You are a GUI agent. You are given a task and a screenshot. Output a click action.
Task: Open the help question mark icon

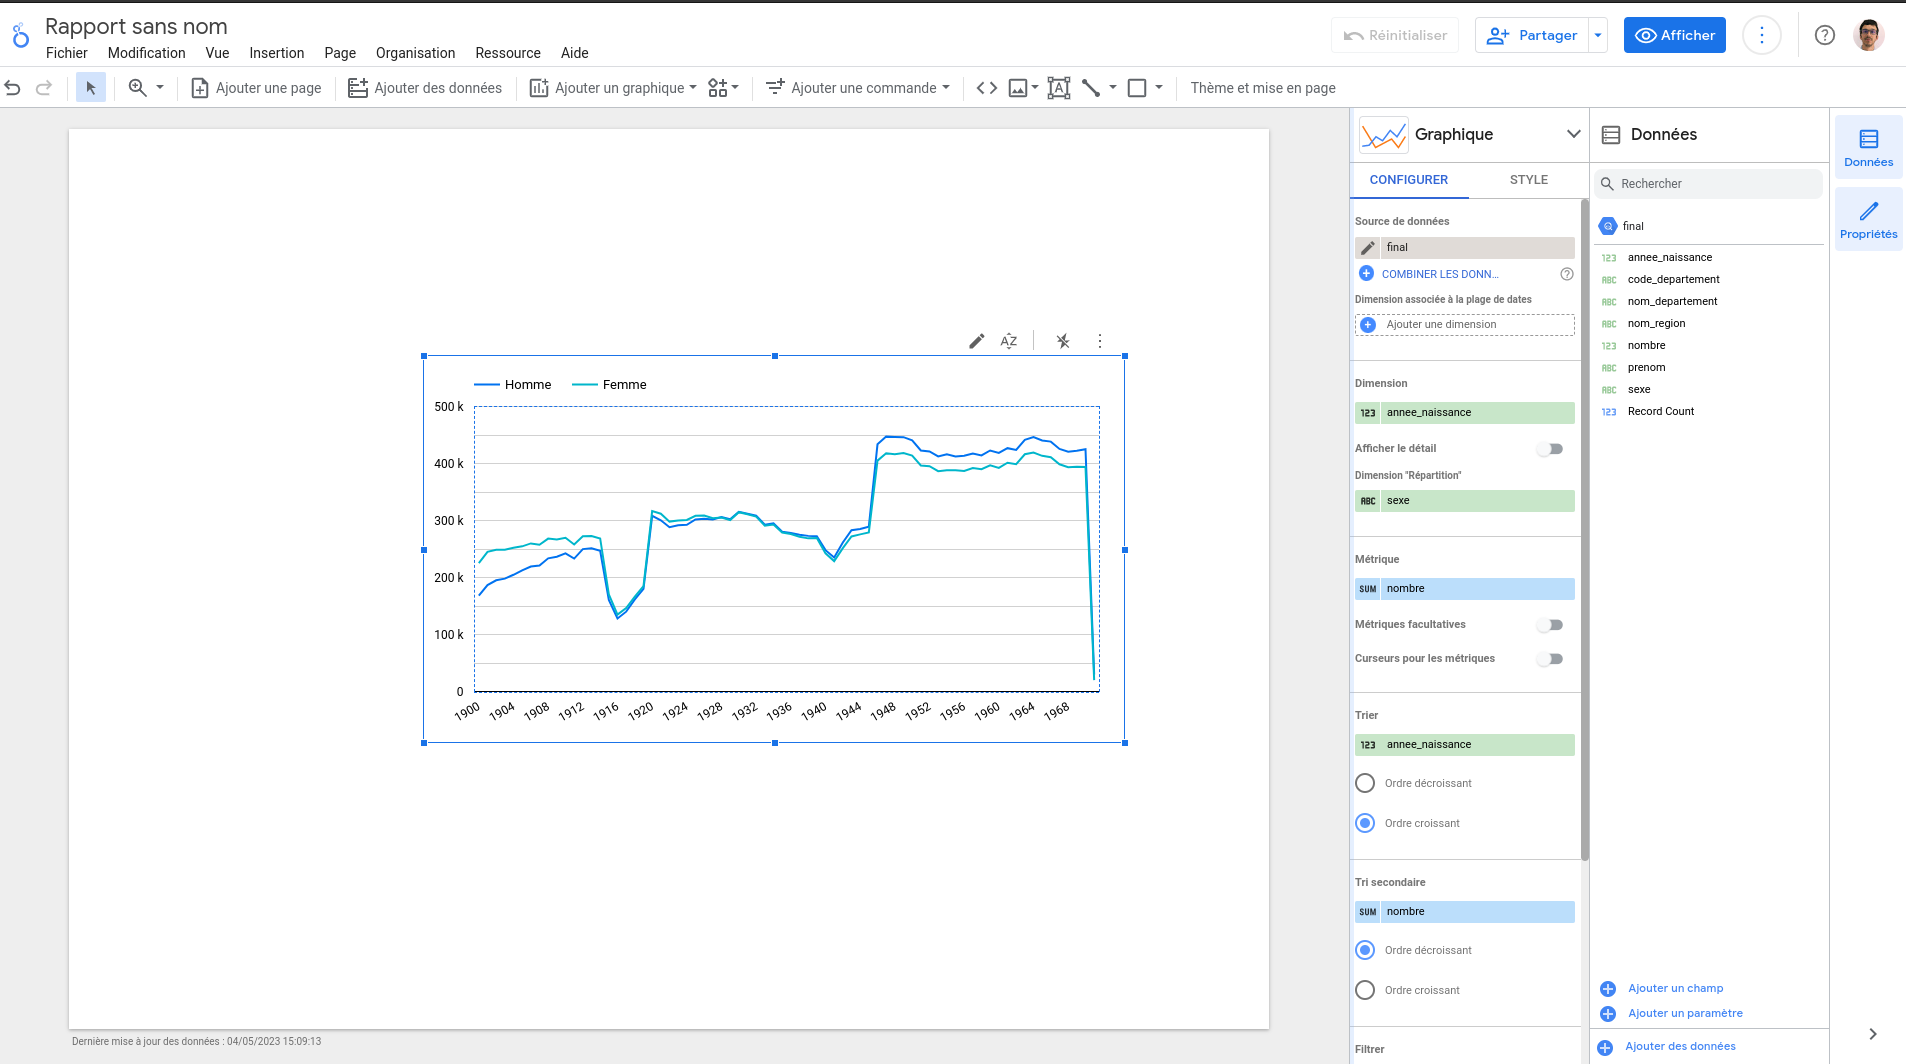click(1824, 35)
